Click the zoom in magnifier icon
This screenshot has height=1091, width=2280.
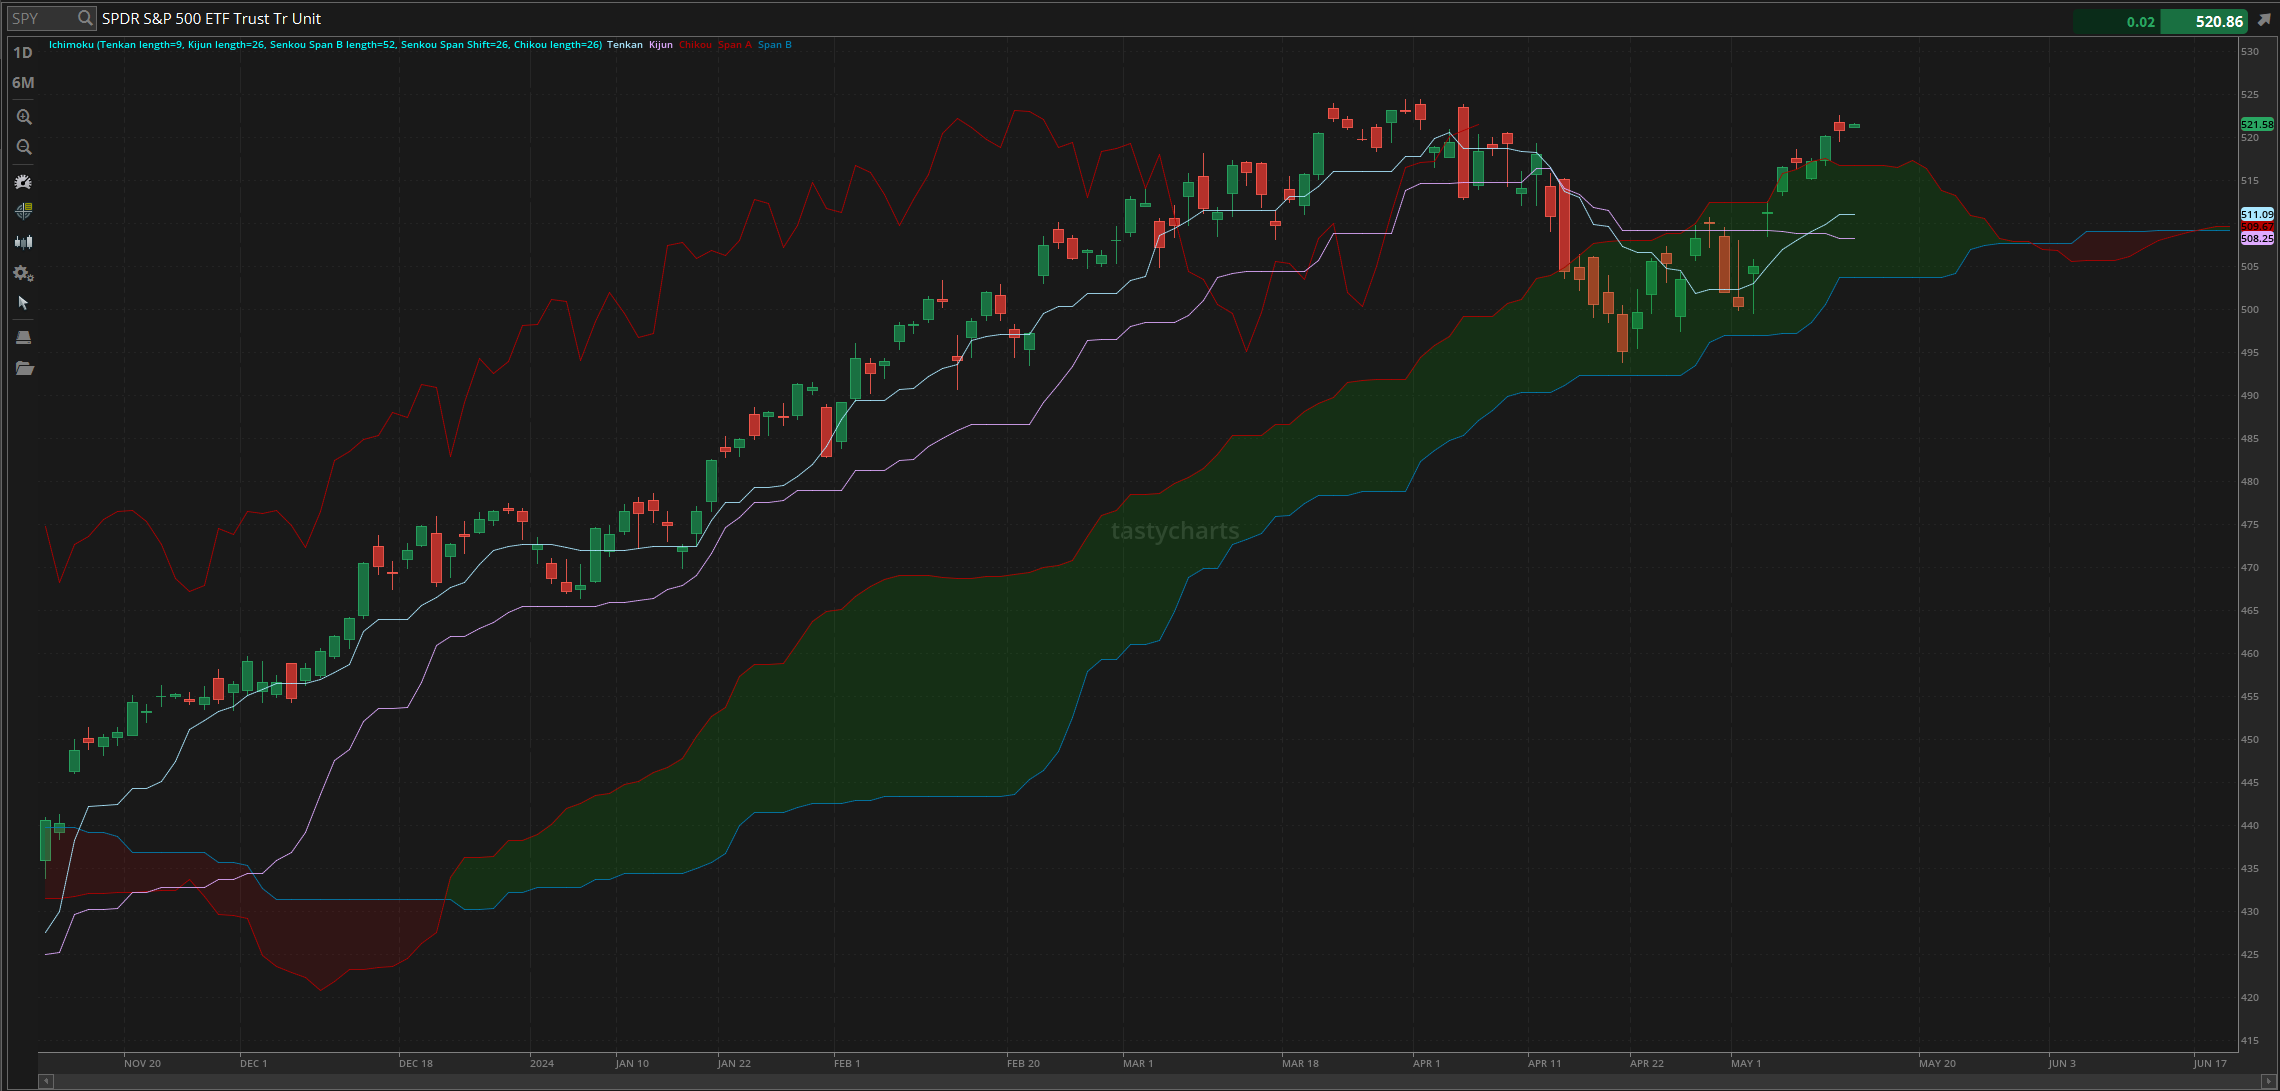coord(24,117)
